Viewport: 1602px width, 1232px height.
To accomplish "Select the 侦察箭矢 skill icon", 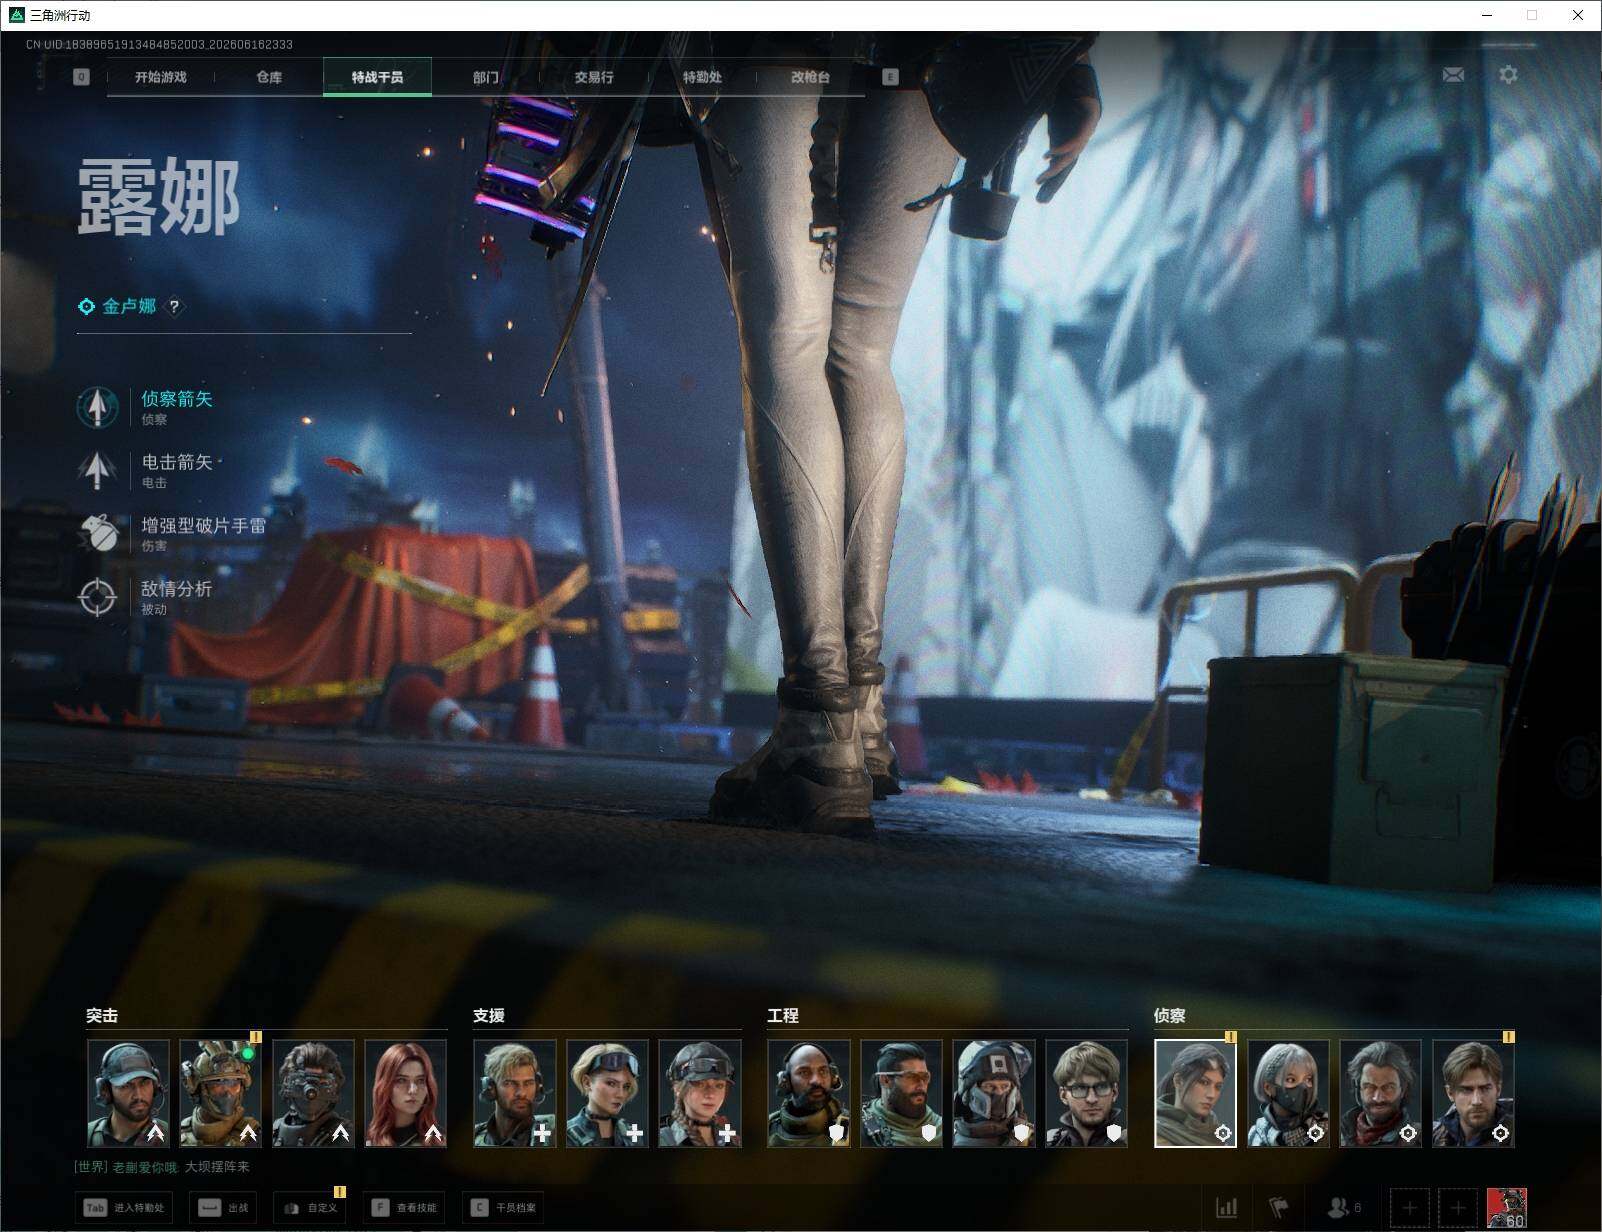I will click(x=97, y=407).
